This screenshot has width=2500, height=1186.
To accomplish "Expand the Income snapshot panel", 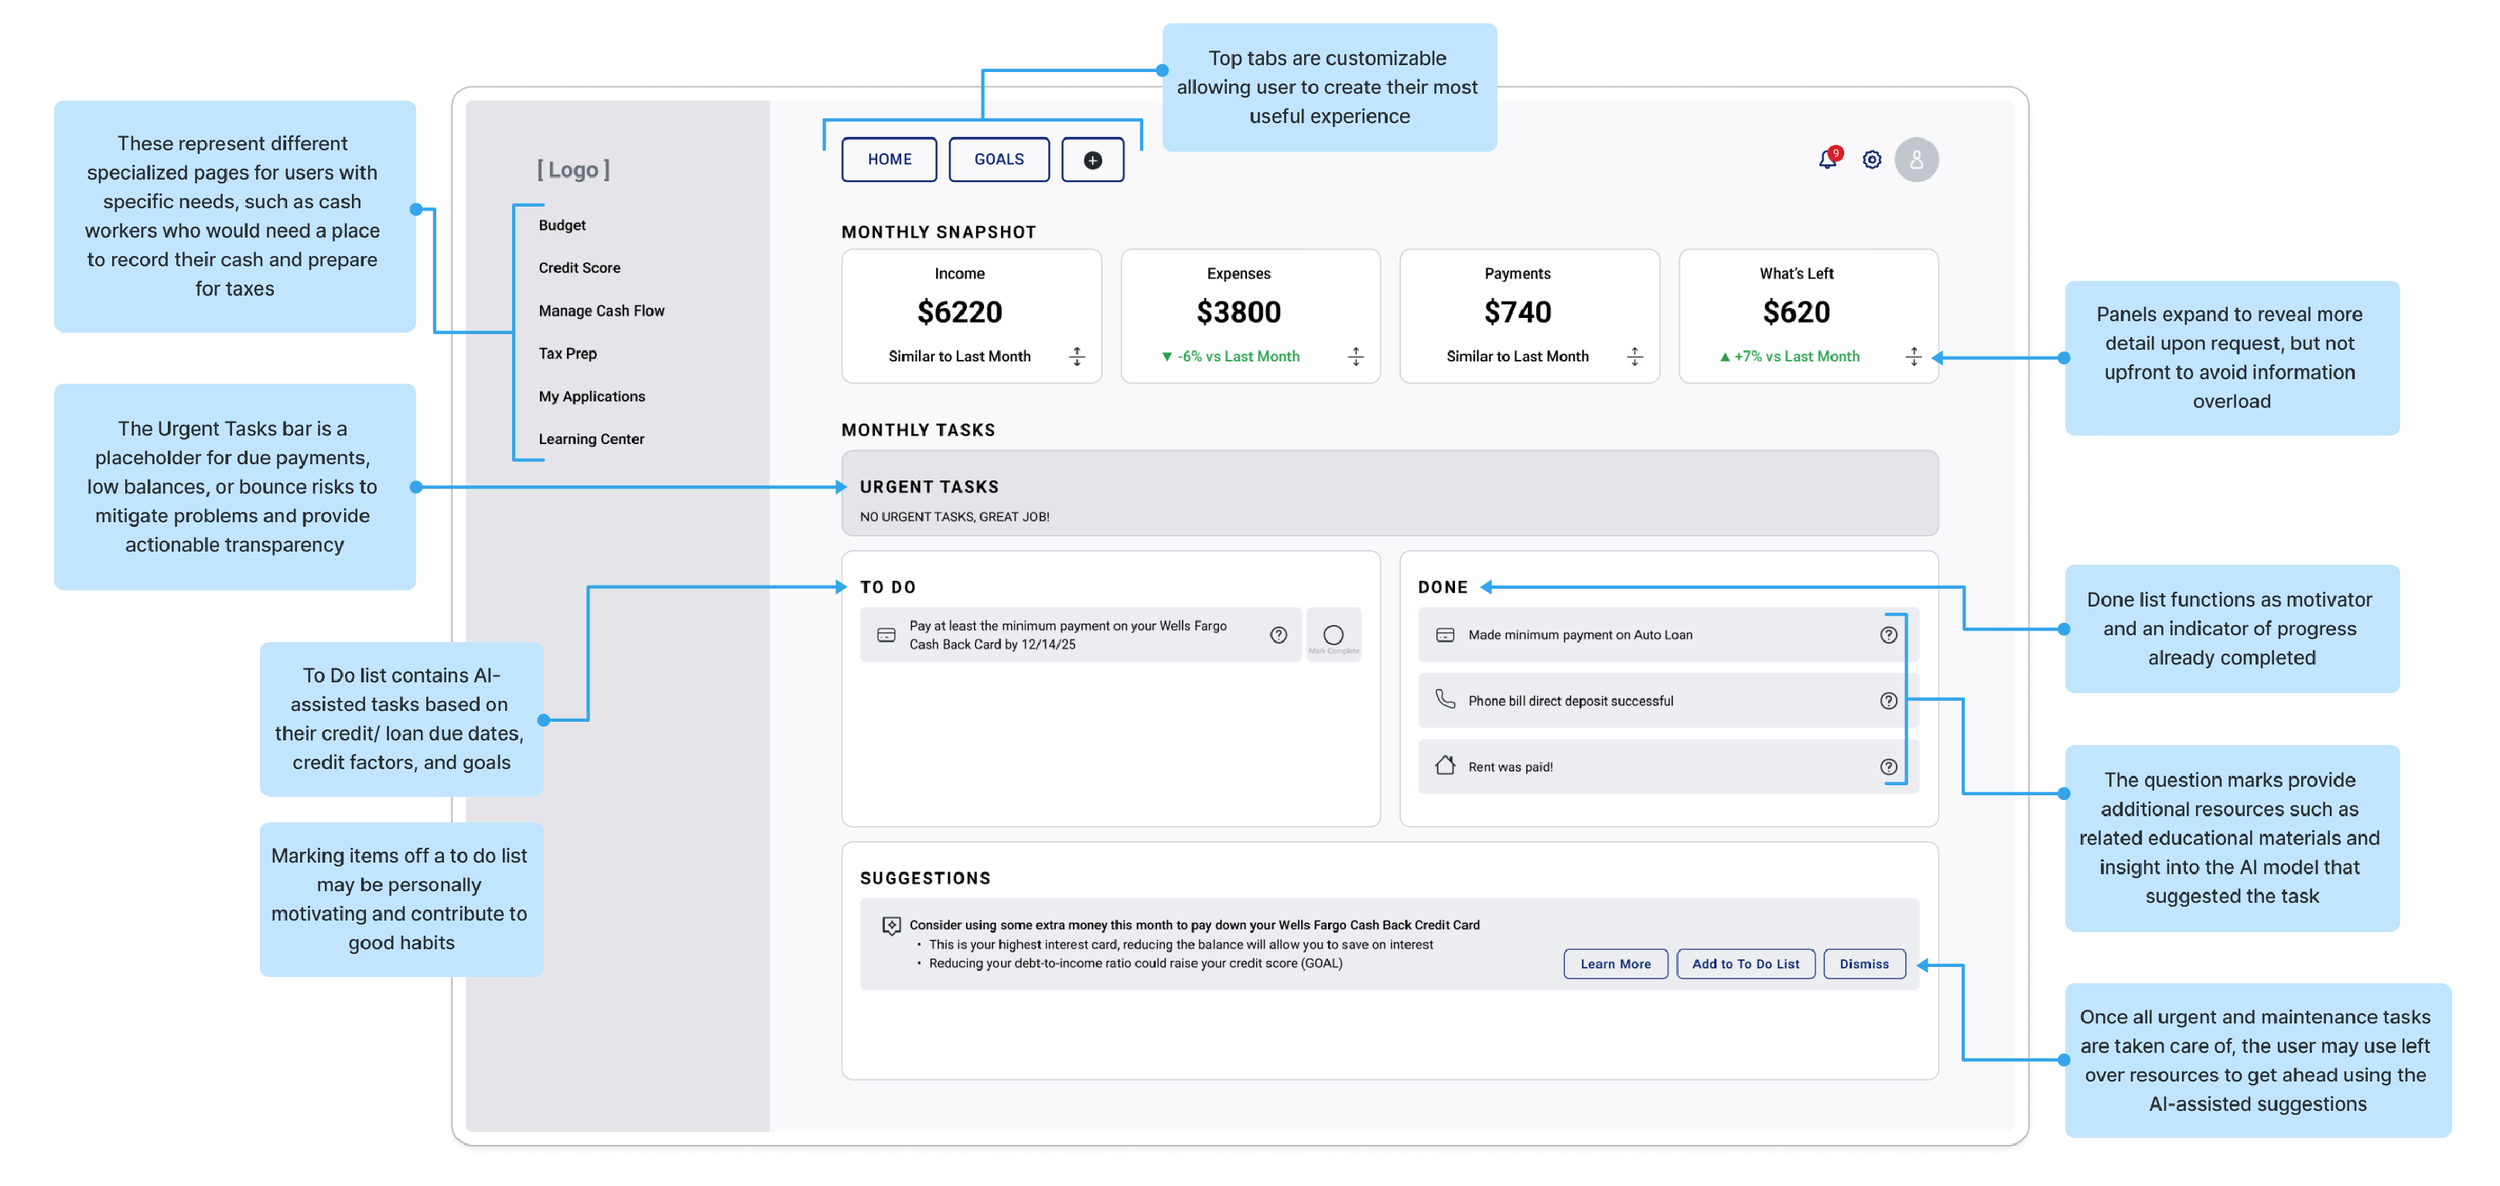I will pyautogui.click(x=1077, y=356).
